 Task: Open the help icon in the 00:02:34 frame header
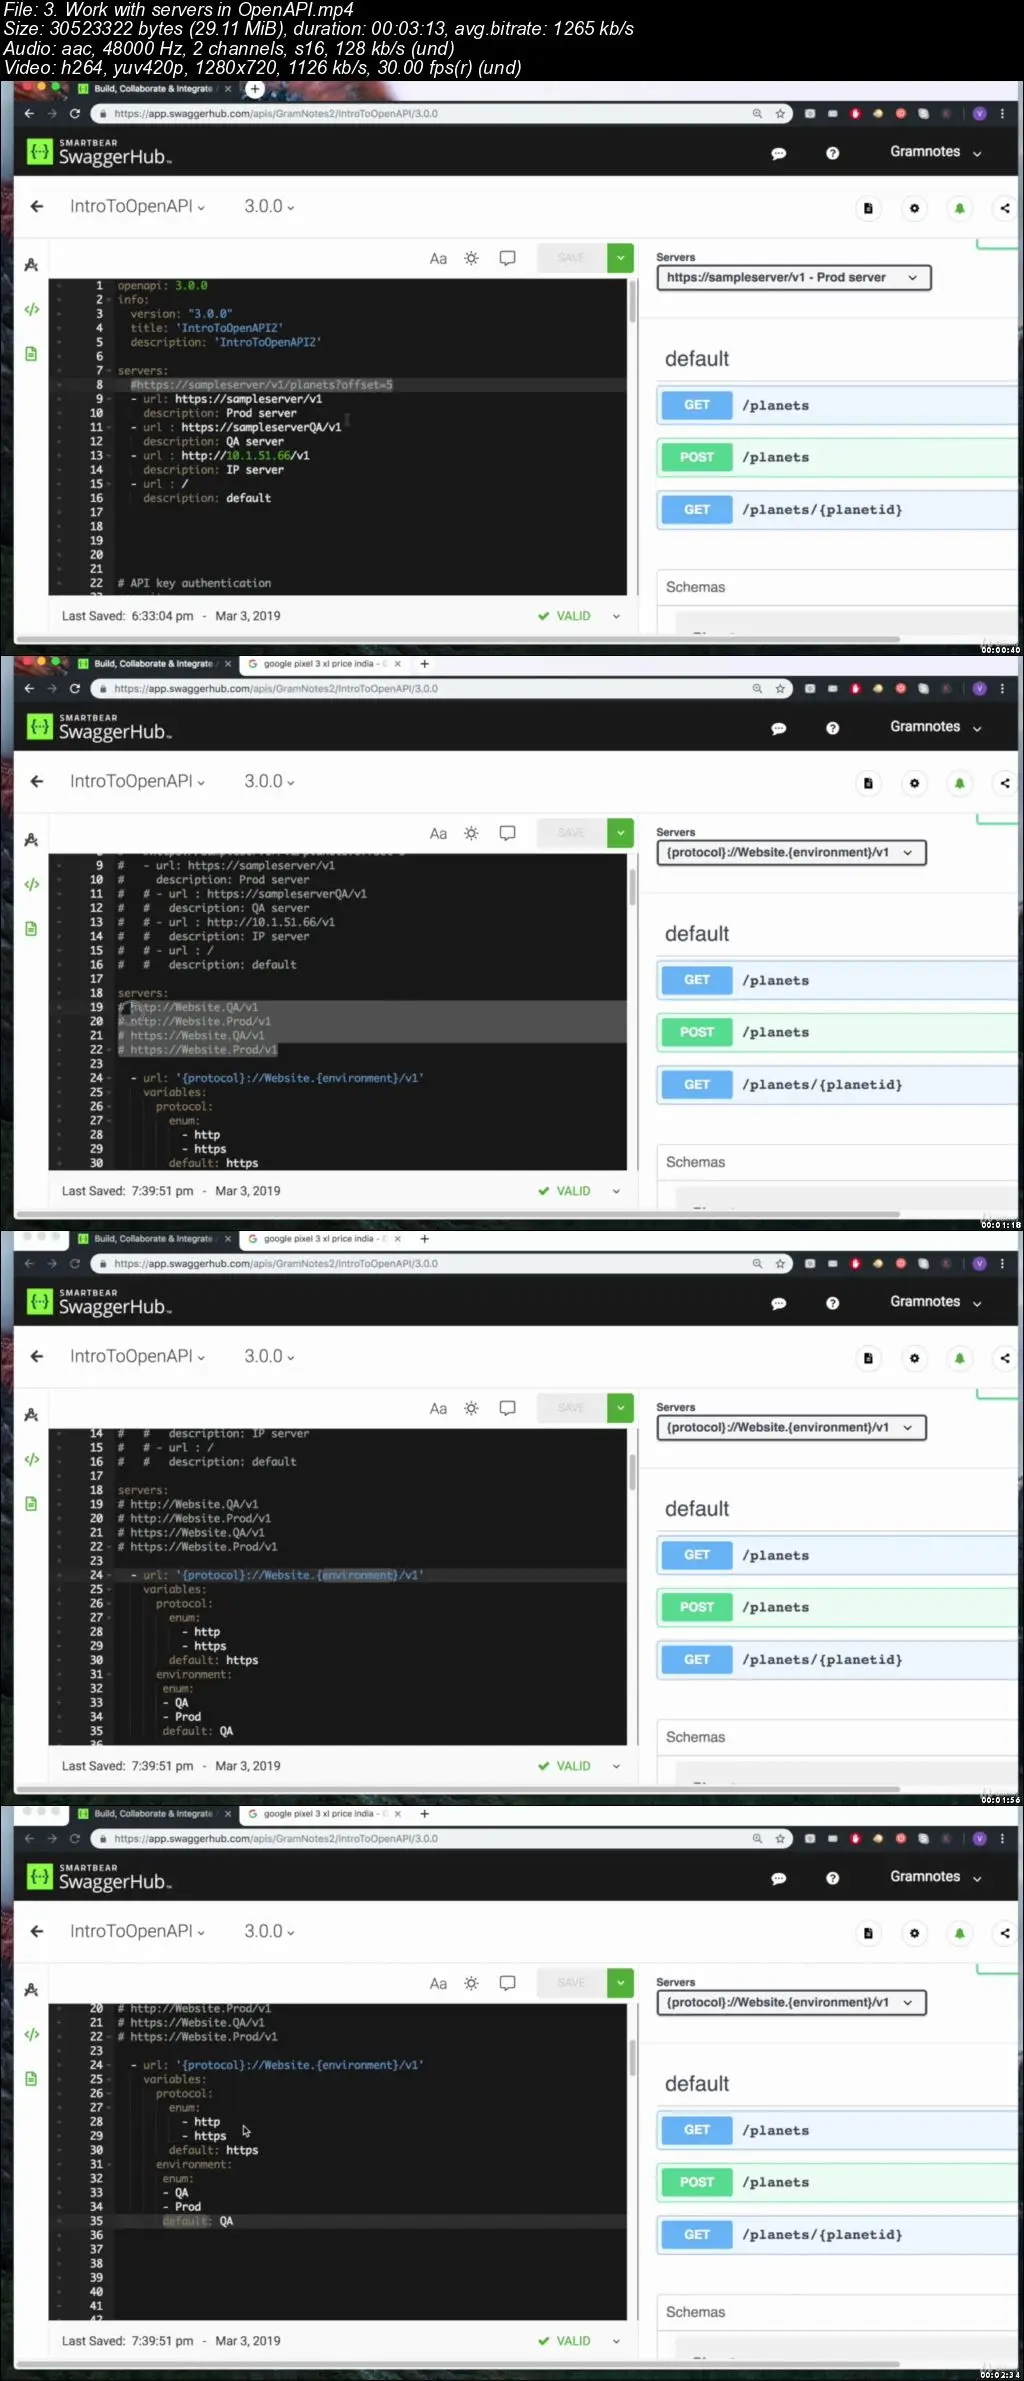[833, 1878]
